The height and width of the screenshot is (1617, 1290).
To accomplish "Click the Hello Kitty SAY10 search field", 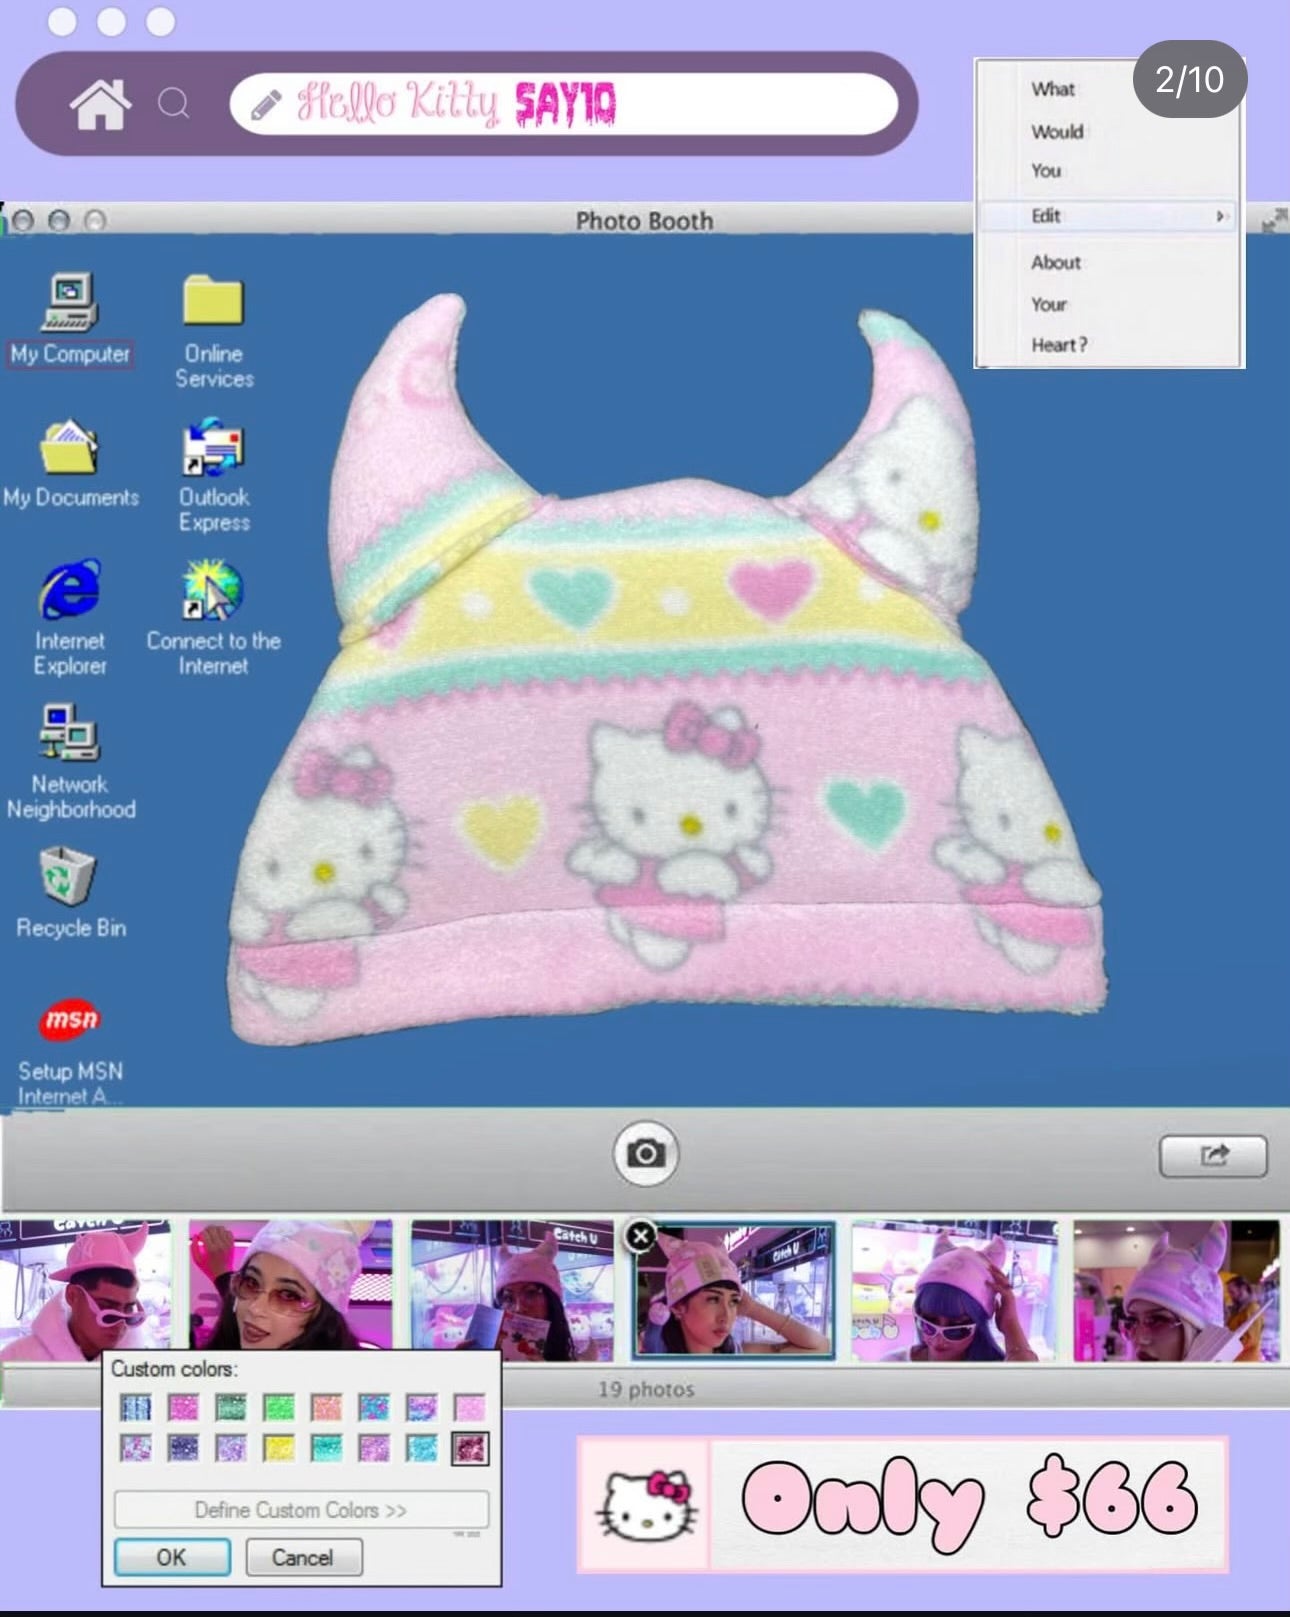I will (564, 104).
